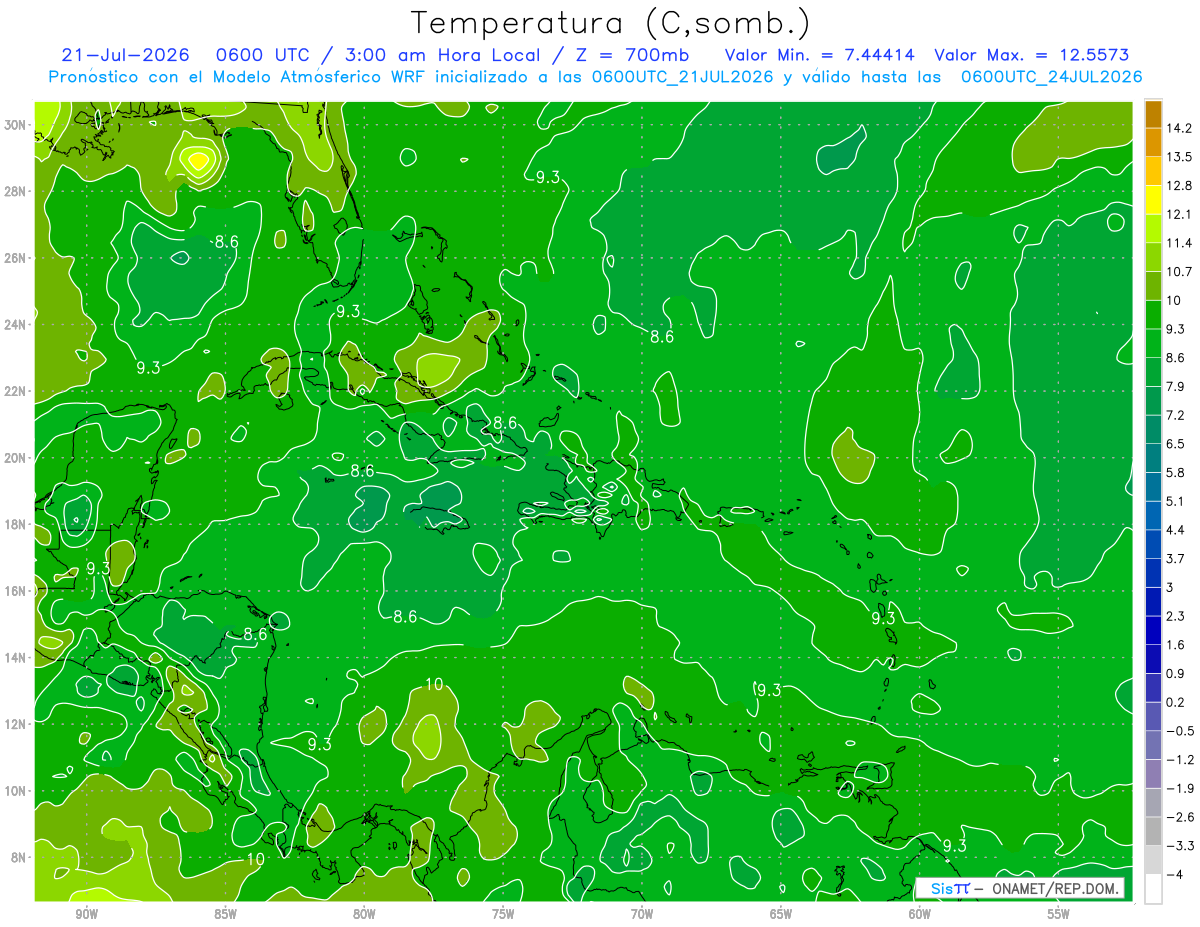Click the -4 color scale label
1200x927 pixels.
pos(1175,875)
